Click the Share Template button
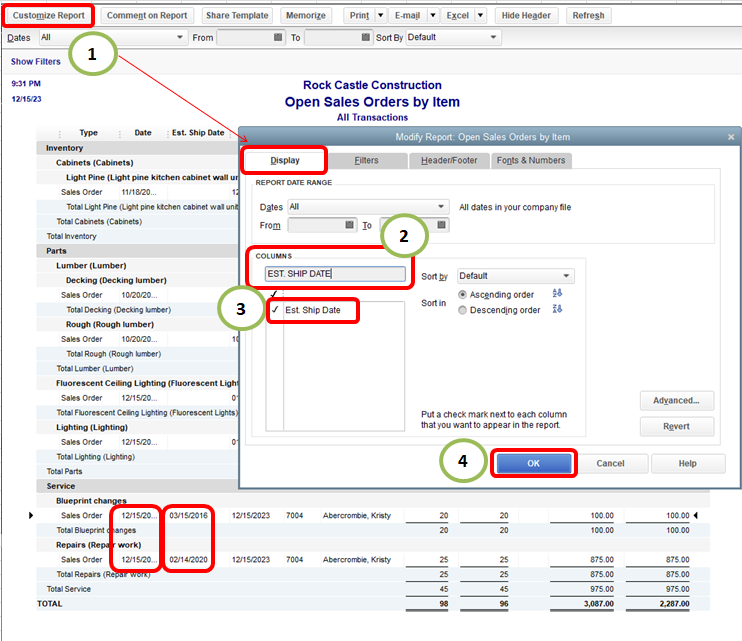 (x=237, y=15)
